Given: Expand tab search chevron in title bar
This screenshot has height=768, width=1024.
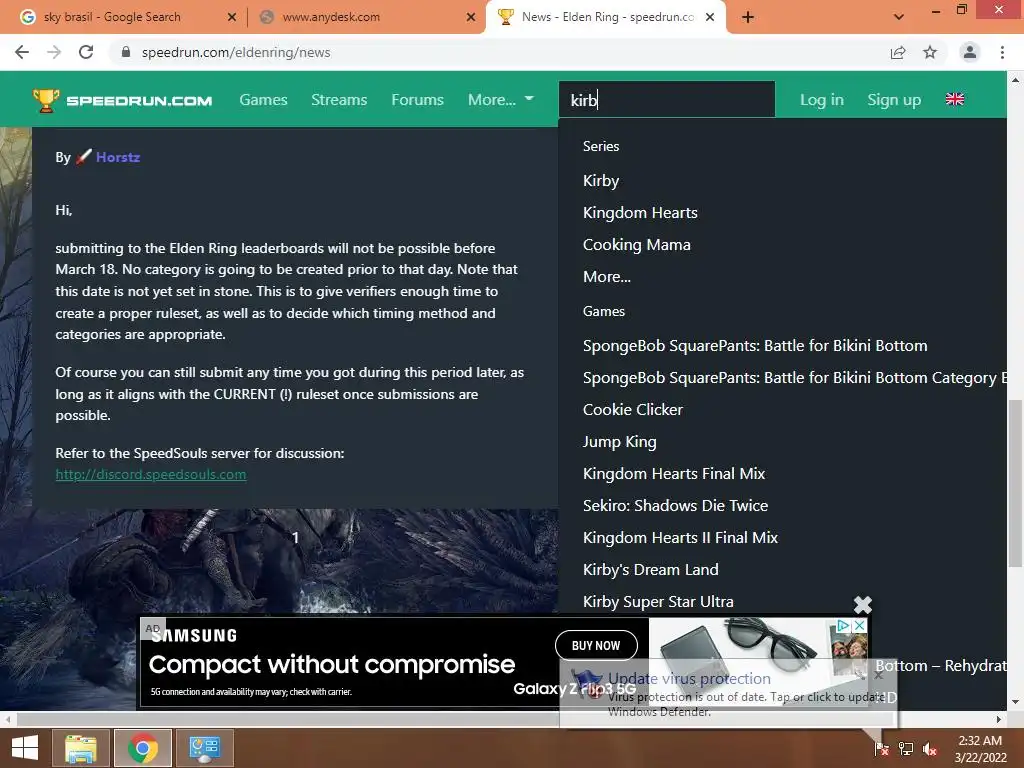Looking at the screenshot, I should [899, 17].
